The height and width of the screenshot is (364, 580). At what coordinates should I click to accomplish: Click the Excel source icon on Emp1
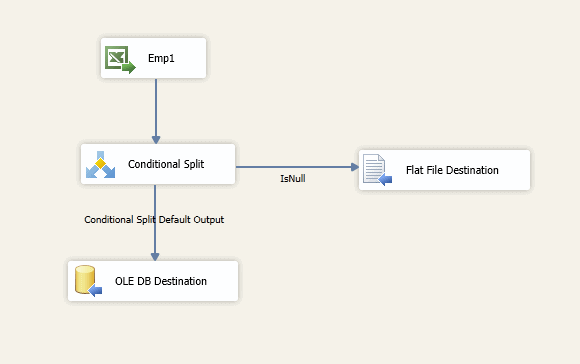tap(120, 59)
